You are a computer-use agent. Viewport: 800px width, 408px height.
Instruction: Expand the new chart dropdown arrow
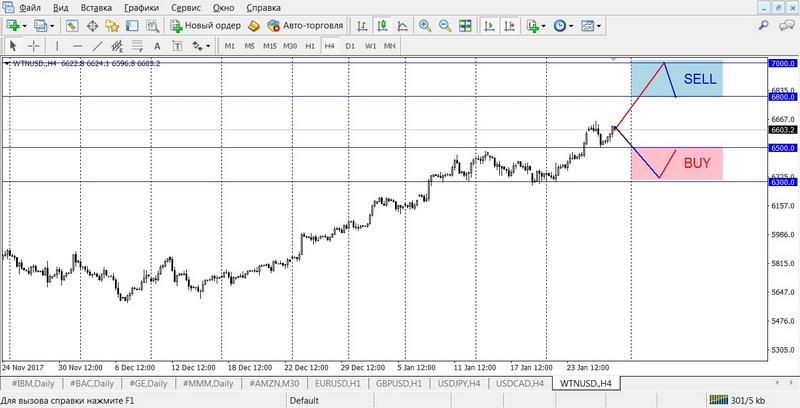26,25
